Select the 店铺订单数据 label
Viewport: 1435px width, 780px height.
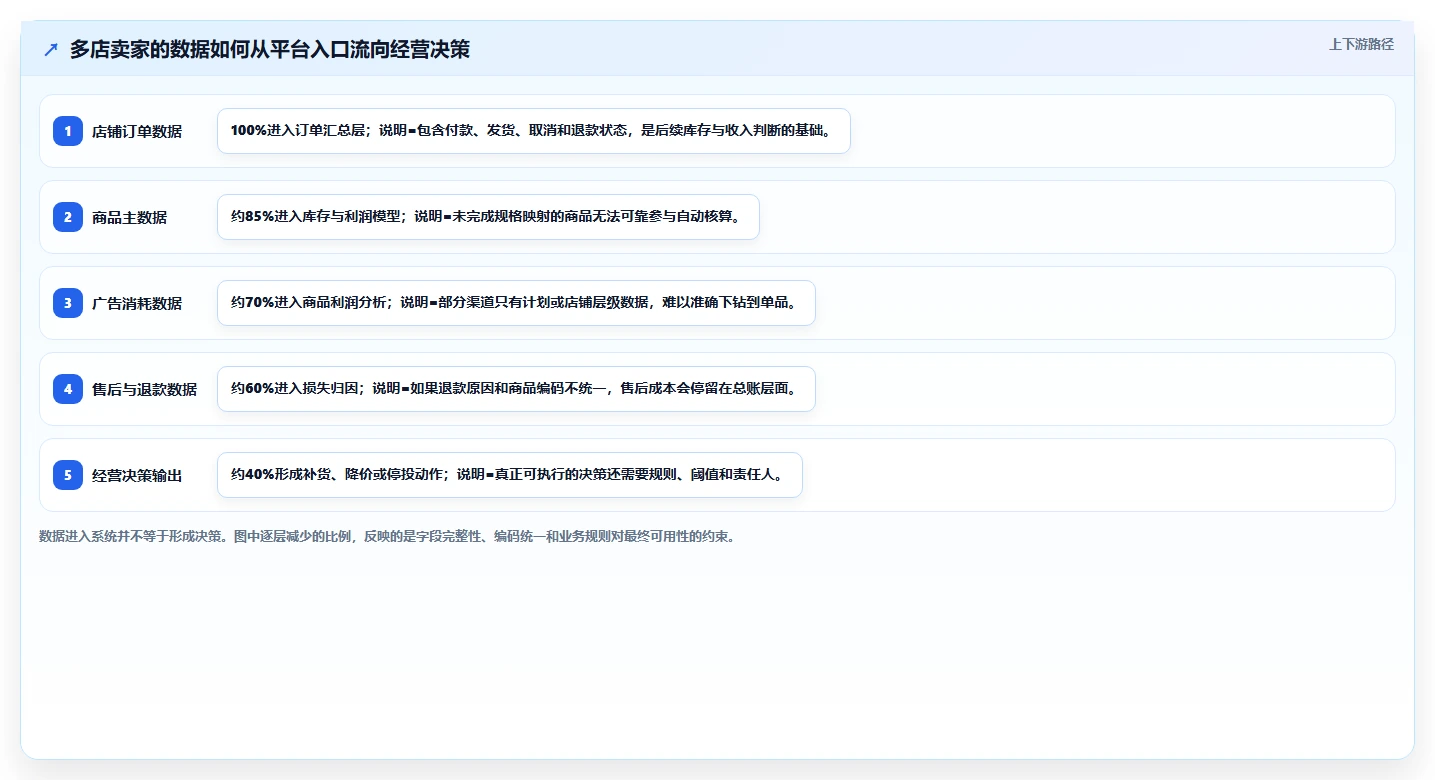coord(137,131)
